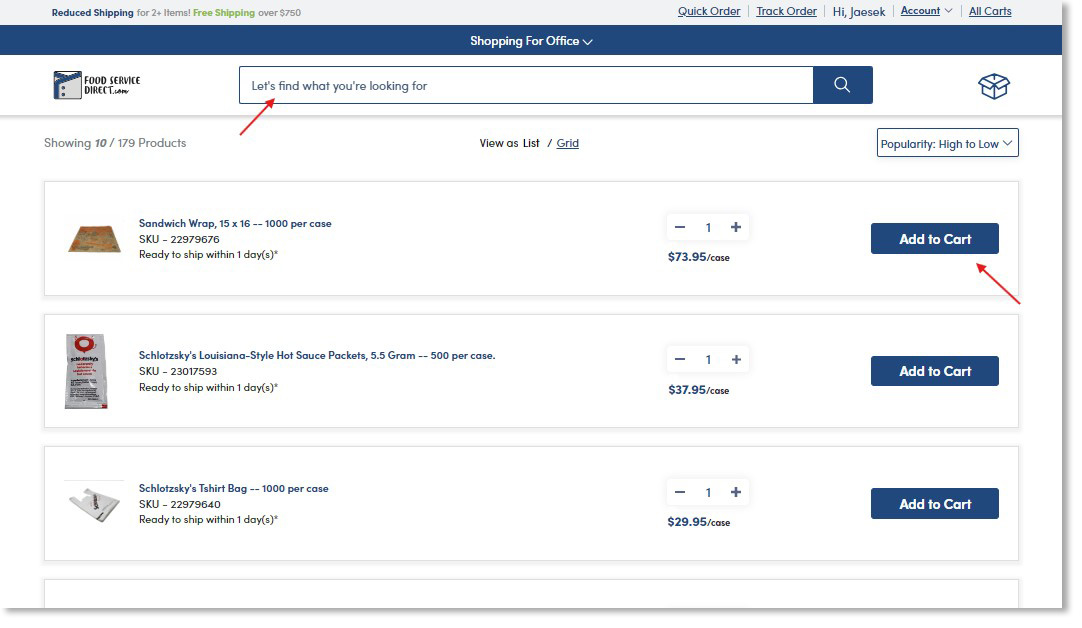The image size is (1082, 628).
Task: Open Schlotzsky's Tshirt Bag product title
Action: pos(233,489)
